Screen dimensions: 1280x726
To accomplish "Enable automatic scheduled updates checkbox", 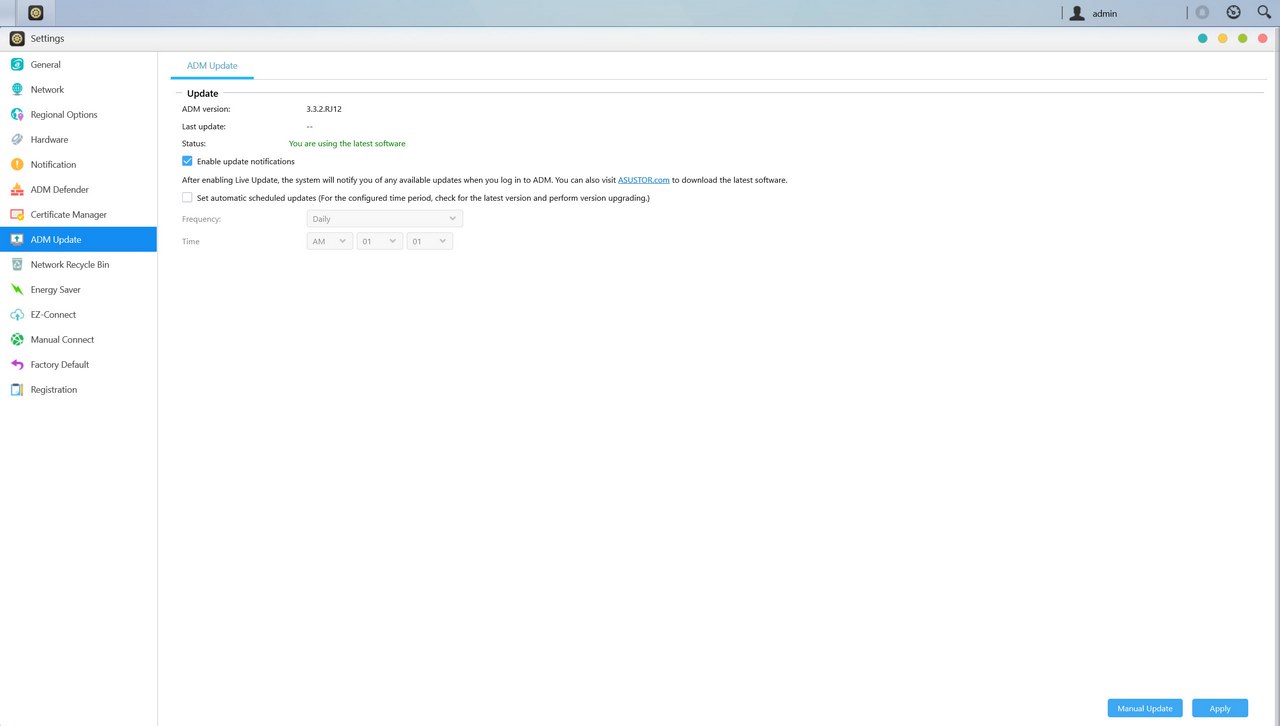I will click(187, 198).
